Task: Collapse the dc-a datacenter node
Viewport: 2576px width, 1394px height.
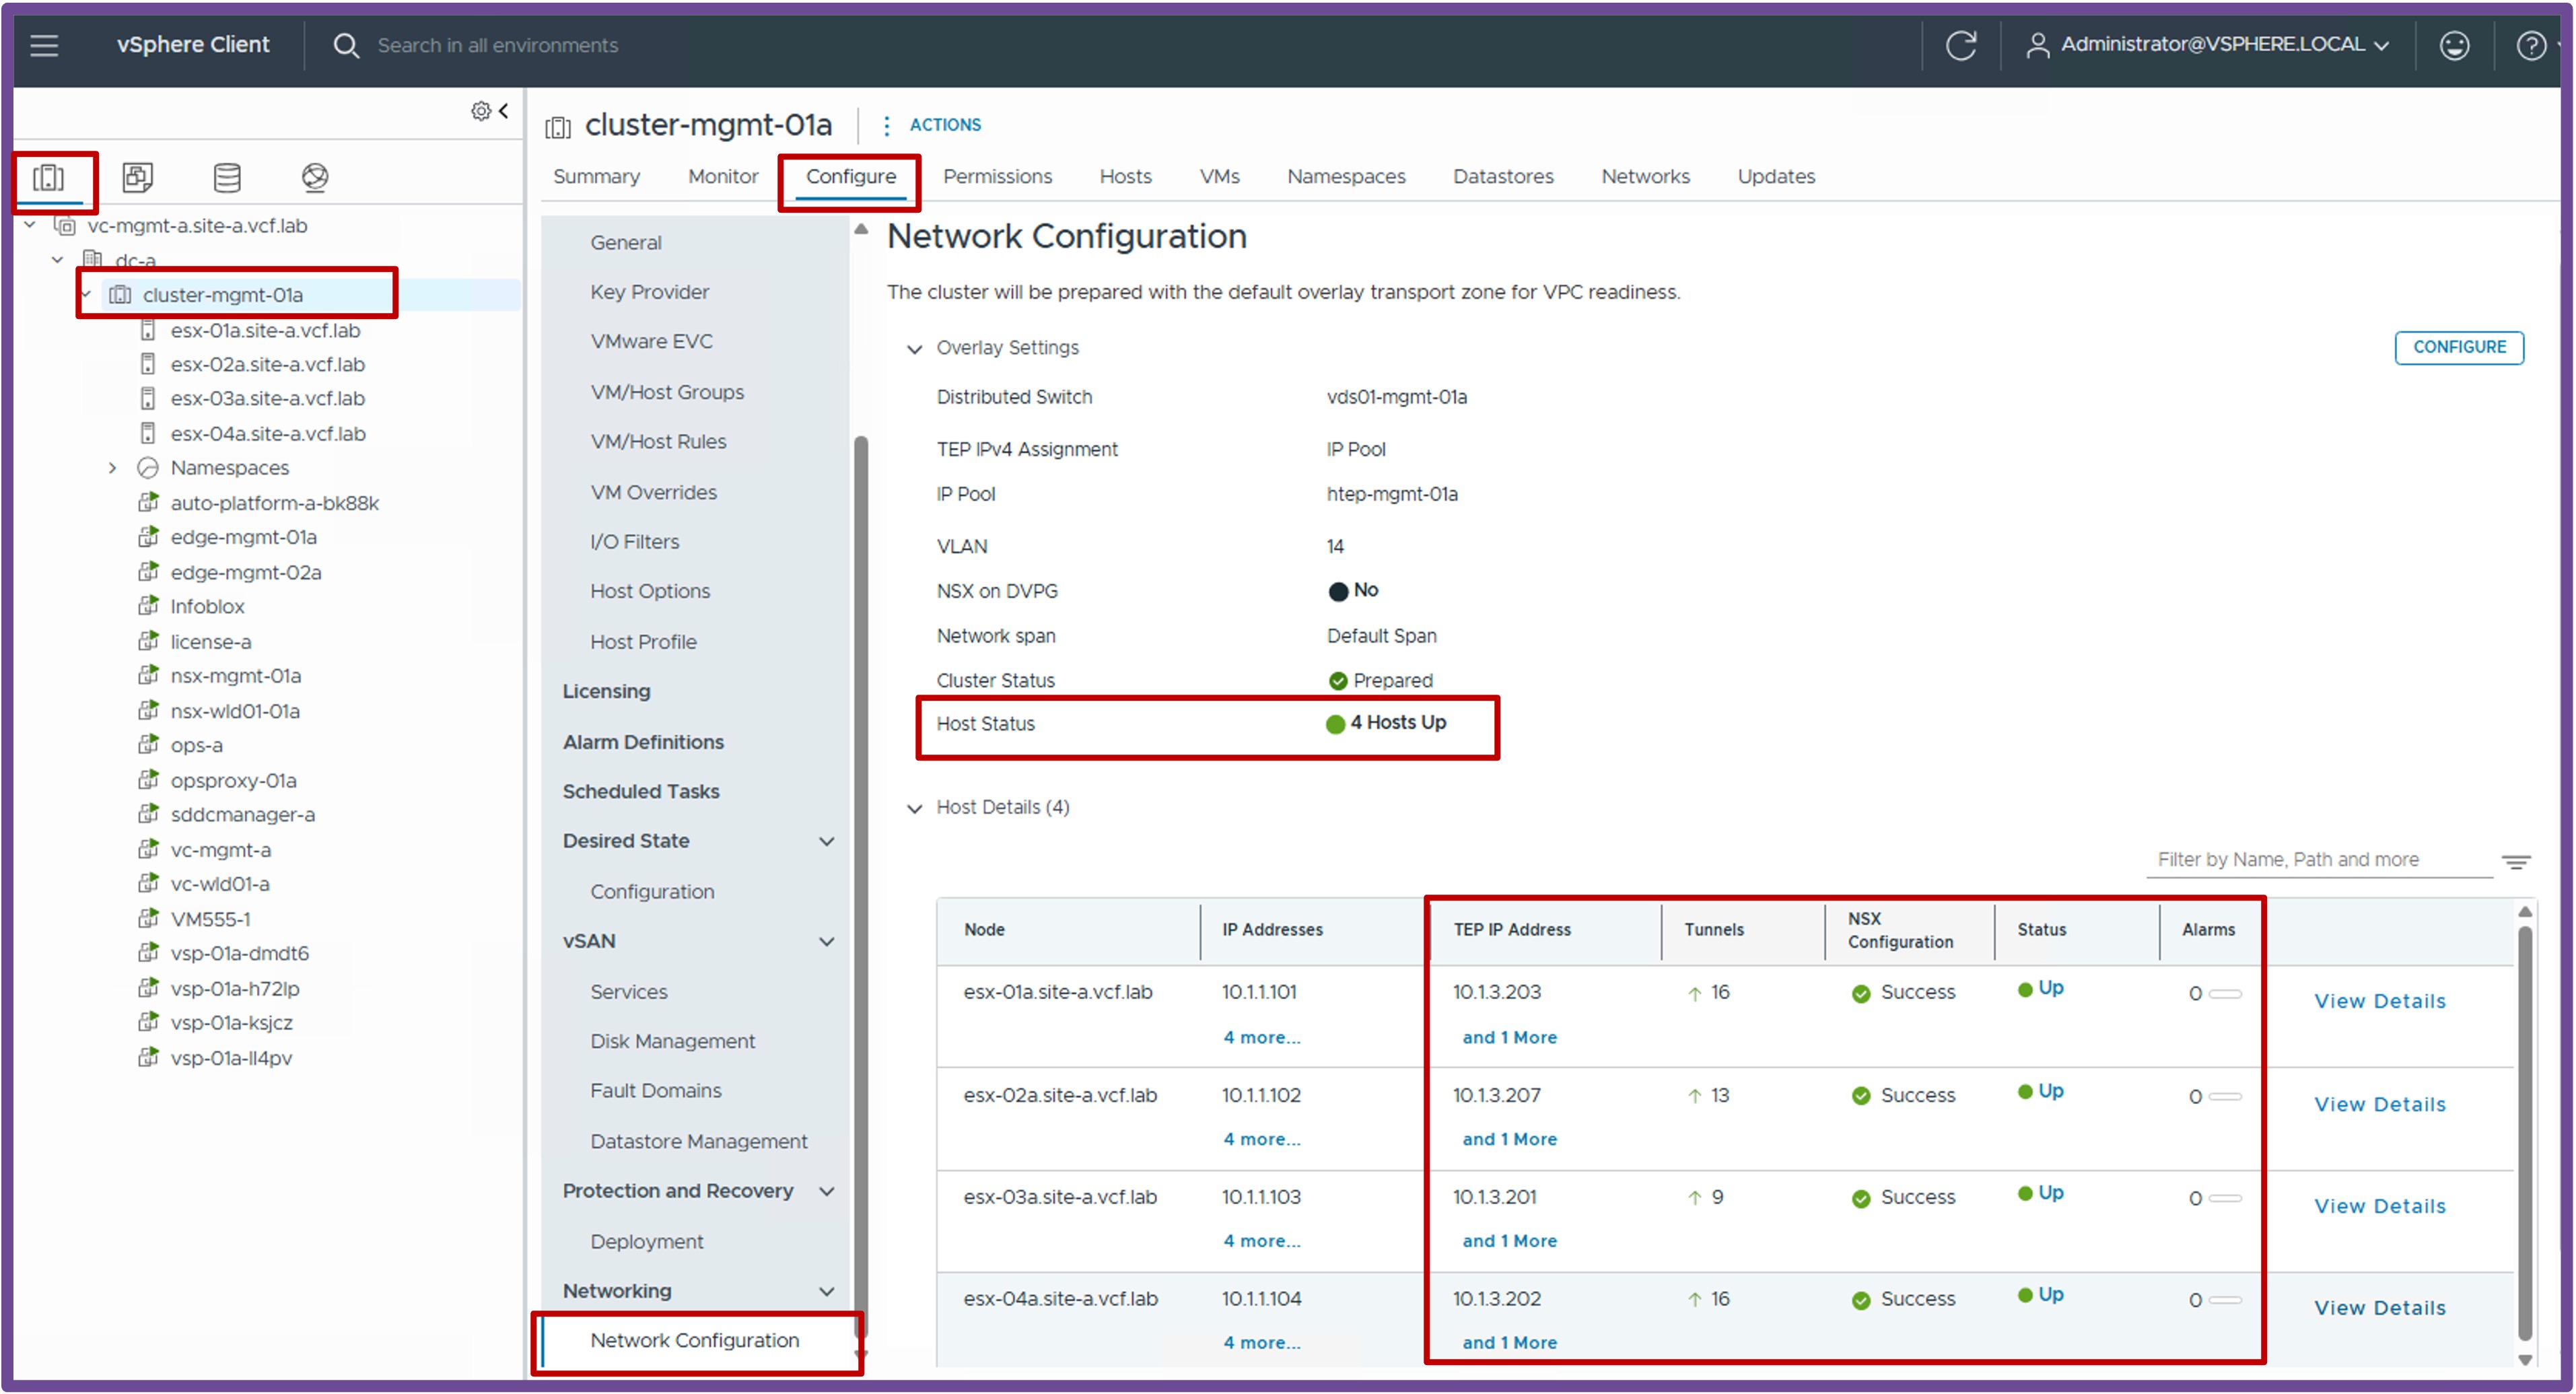Action: pos(58,260)
